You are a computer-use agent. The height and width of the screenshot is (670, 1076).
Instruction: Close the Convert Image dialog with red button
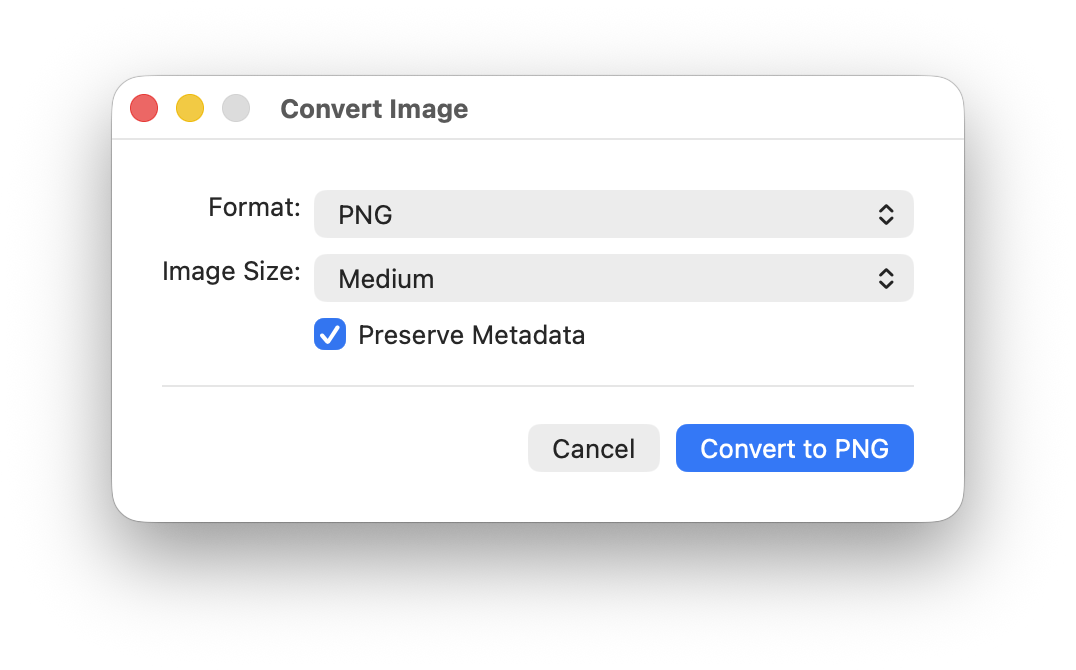click(x=144, y=108)
